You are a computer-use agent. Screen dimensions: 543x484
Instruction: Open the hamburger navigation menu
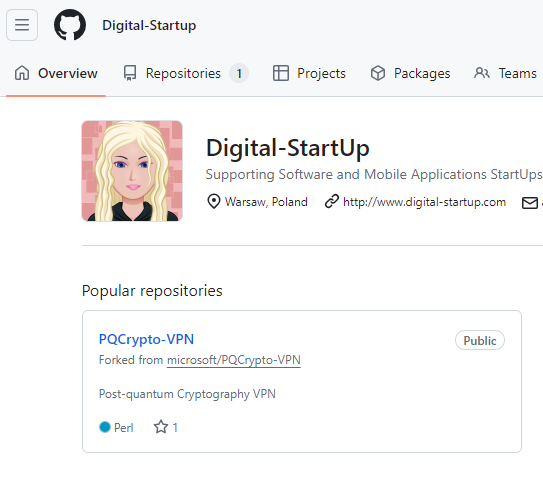[x=22, y=25]
